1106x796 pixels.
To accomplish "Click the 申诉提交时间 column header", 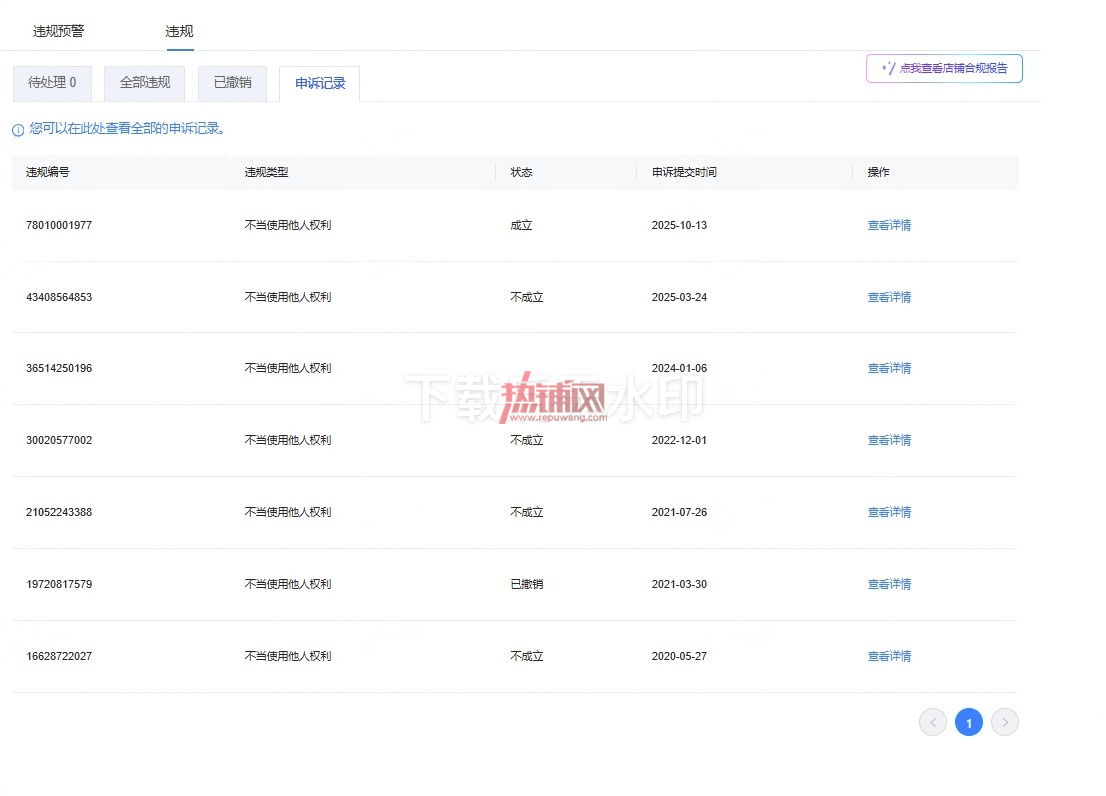I will 683,172.
